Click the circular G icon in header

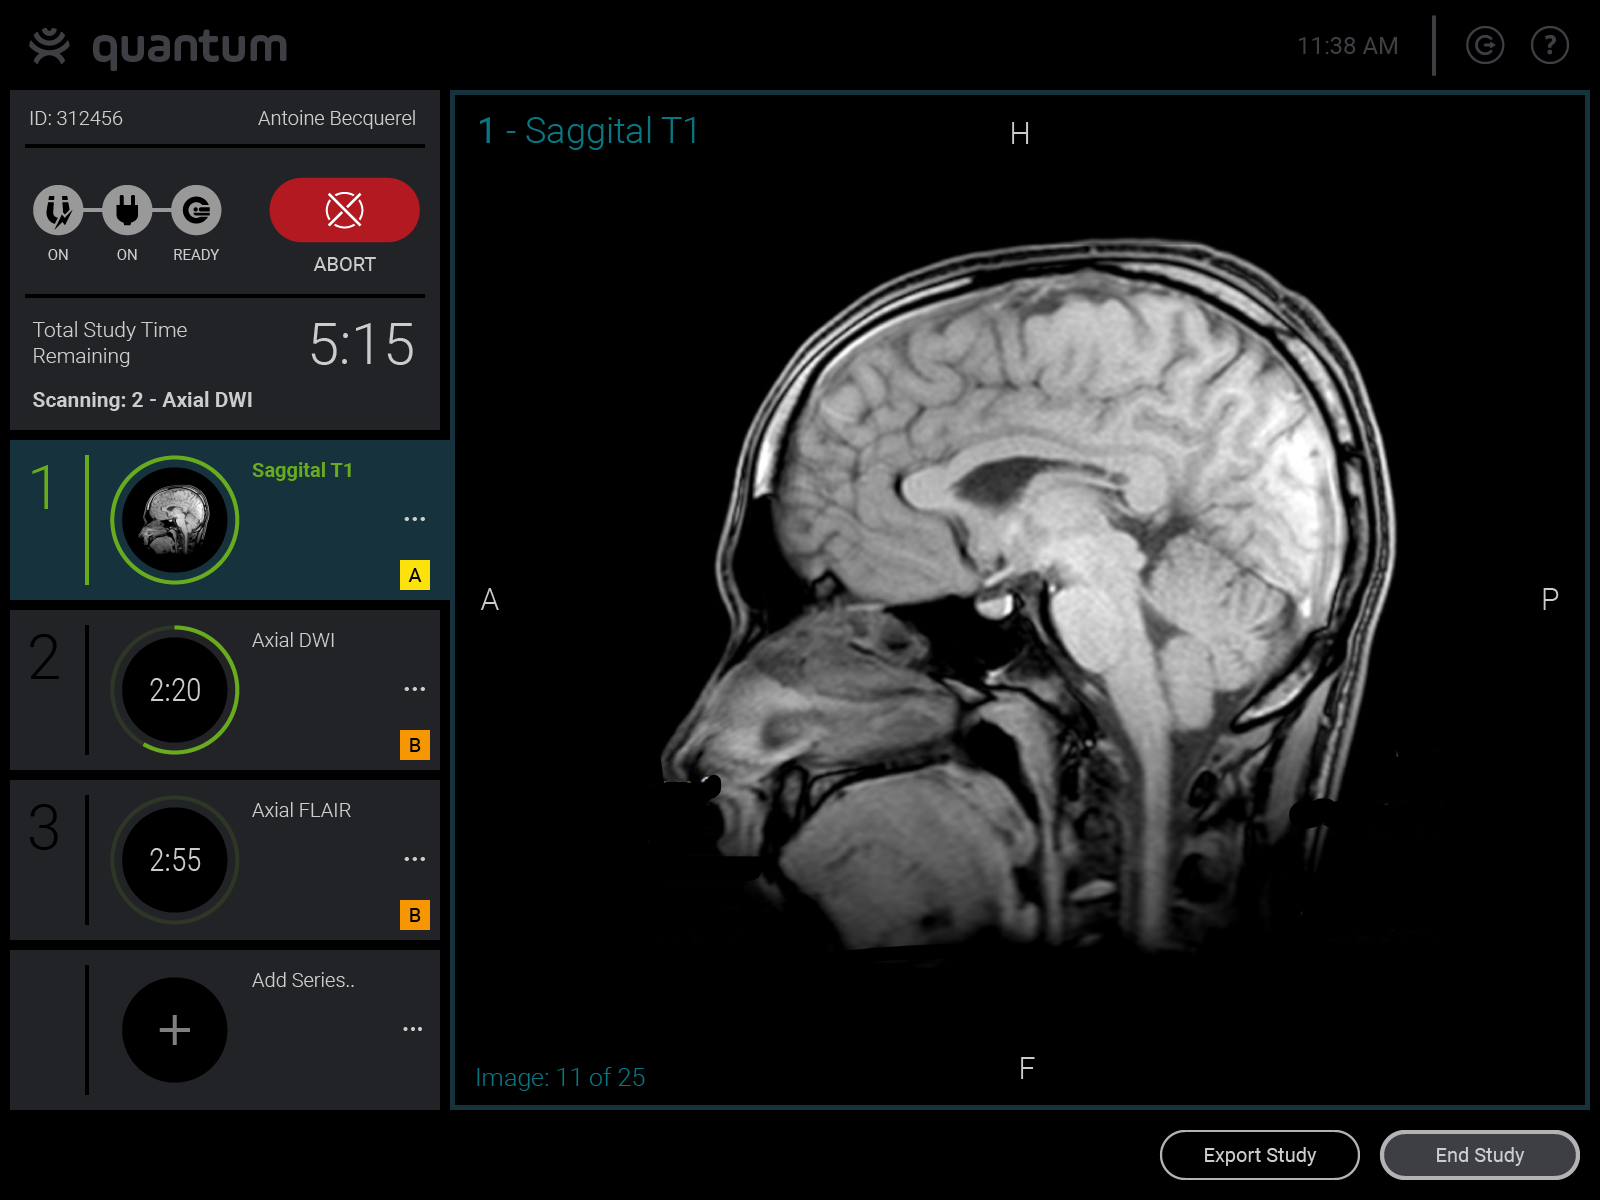click(x=1484, y=45)
